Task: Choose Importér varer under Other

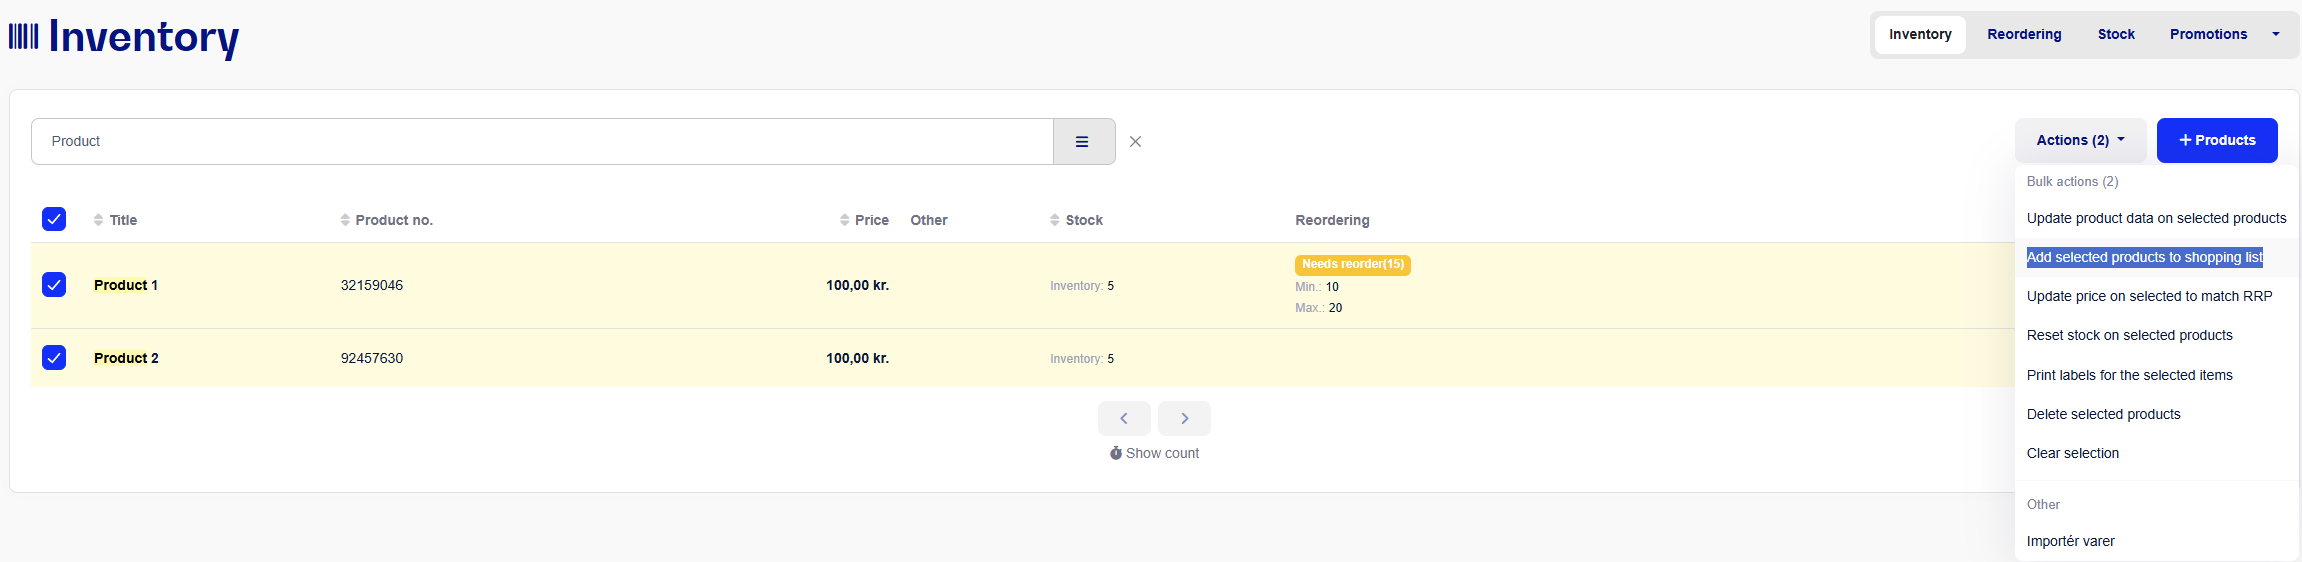Action: tap(2156, 541)
